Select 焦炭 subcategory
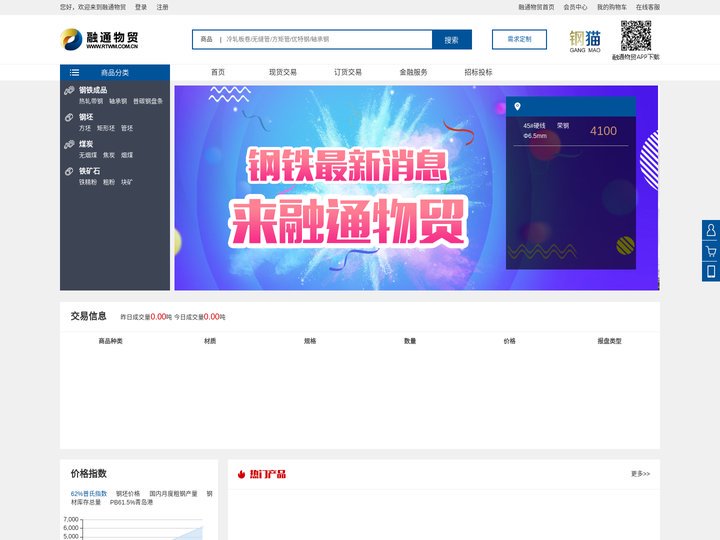The image size is (720, 540). pyautogui.click(x=109, y=155)
